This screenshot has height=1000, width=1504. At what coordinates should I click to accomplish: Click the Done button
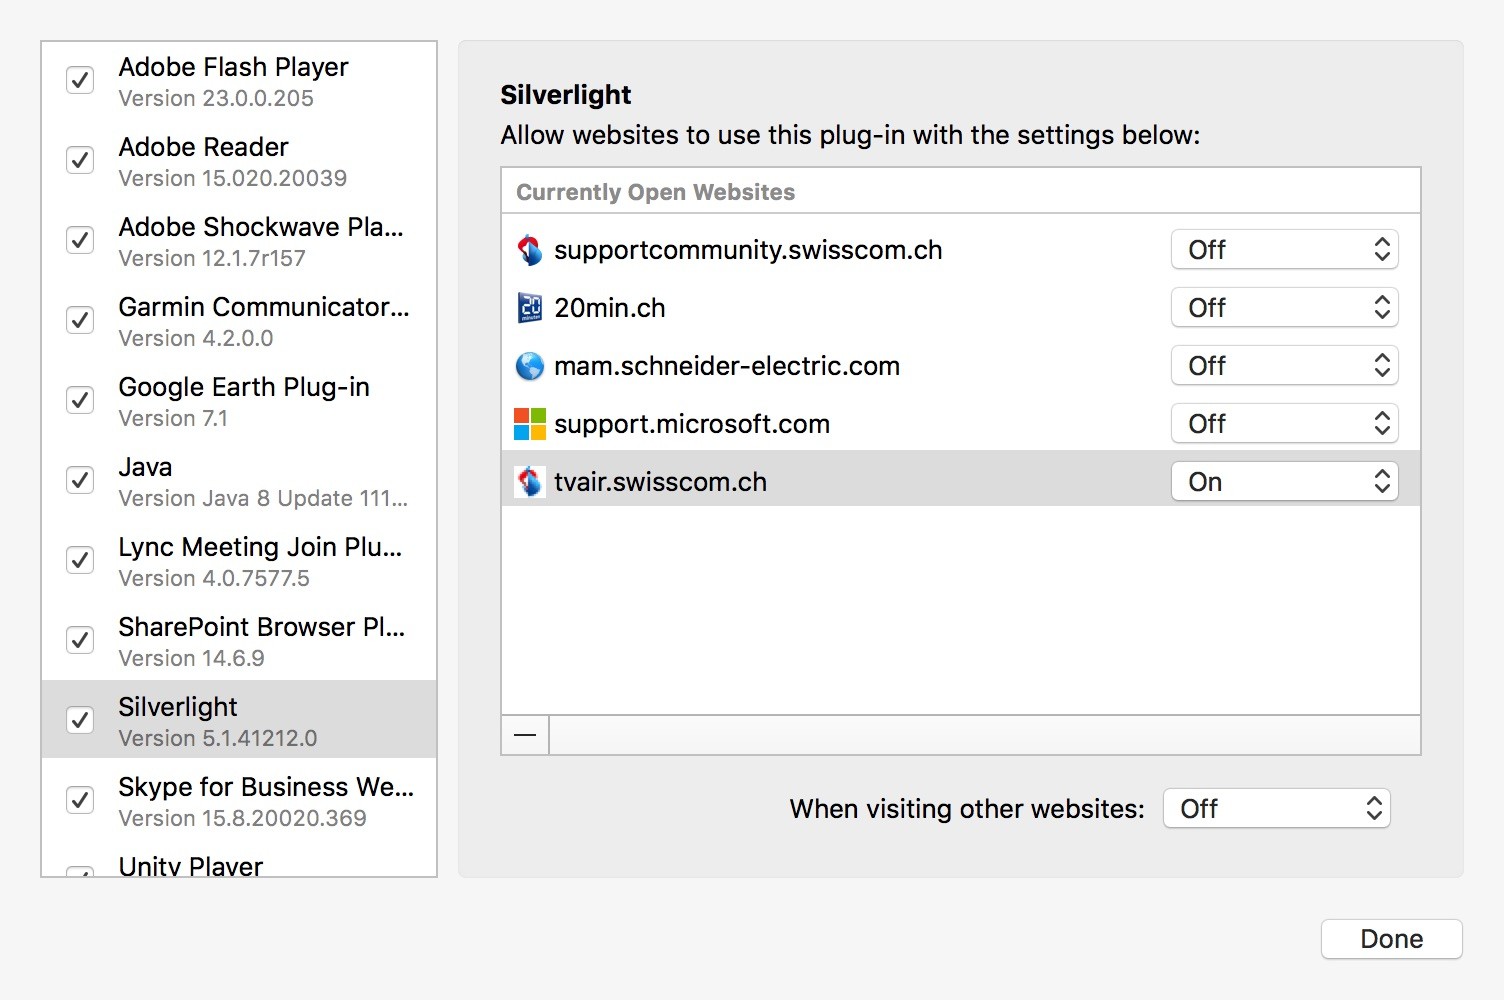pyautogui.click(x=1391, y=939)
